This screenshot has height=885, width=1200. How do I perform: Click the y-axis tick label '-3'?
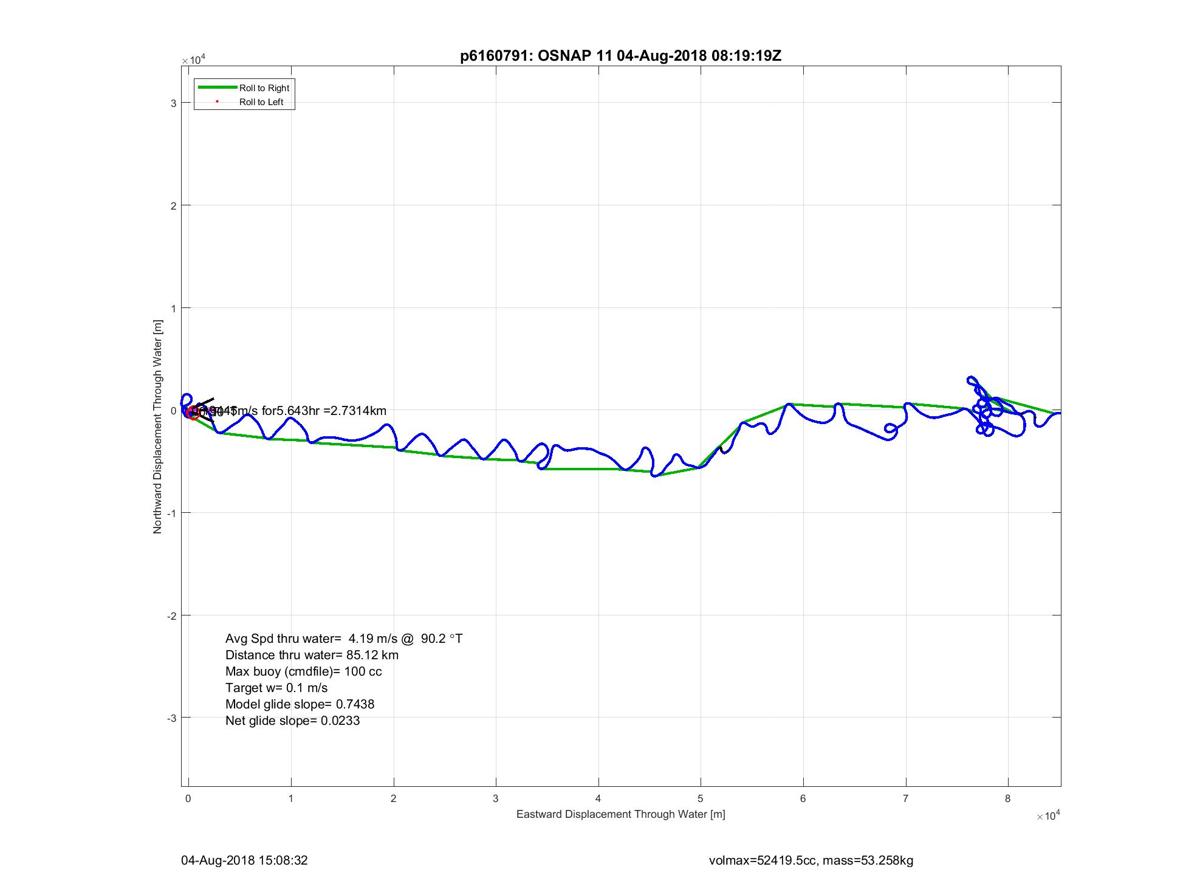pyautogui.click(x=172, y=717)
